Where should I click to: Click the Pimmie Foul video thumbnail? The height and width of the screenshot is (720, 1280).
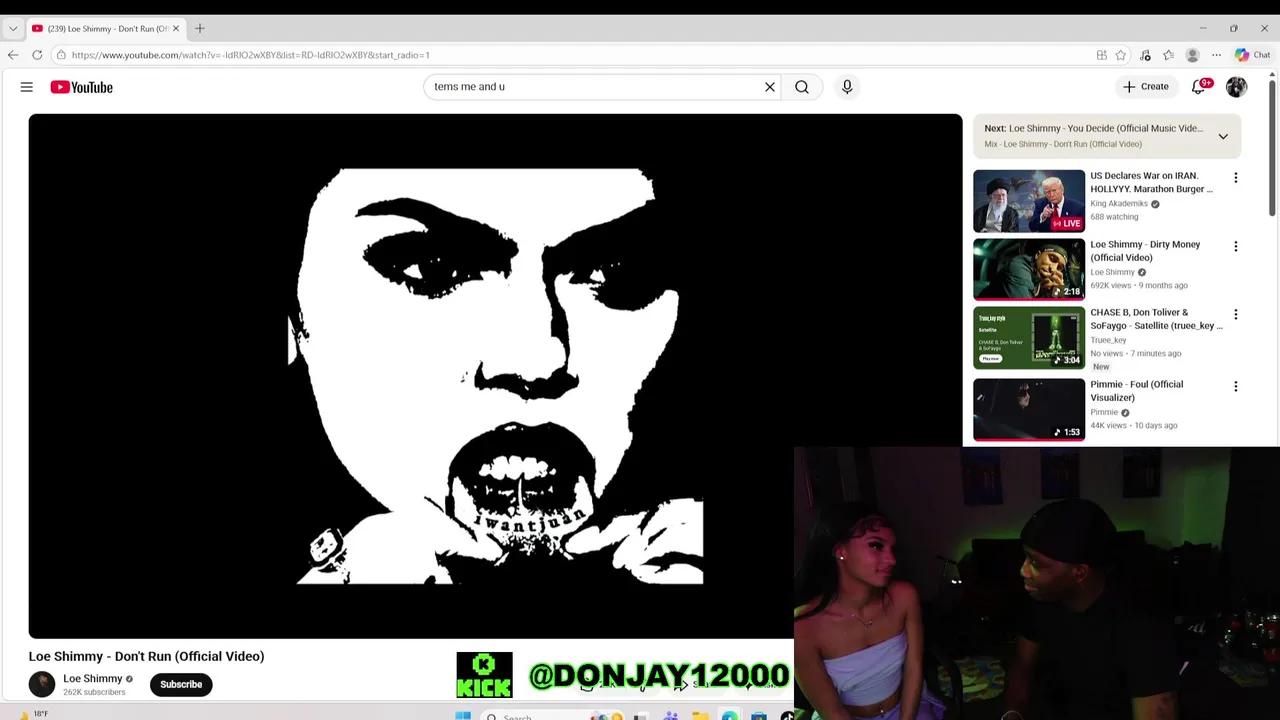coord(1029,409)
